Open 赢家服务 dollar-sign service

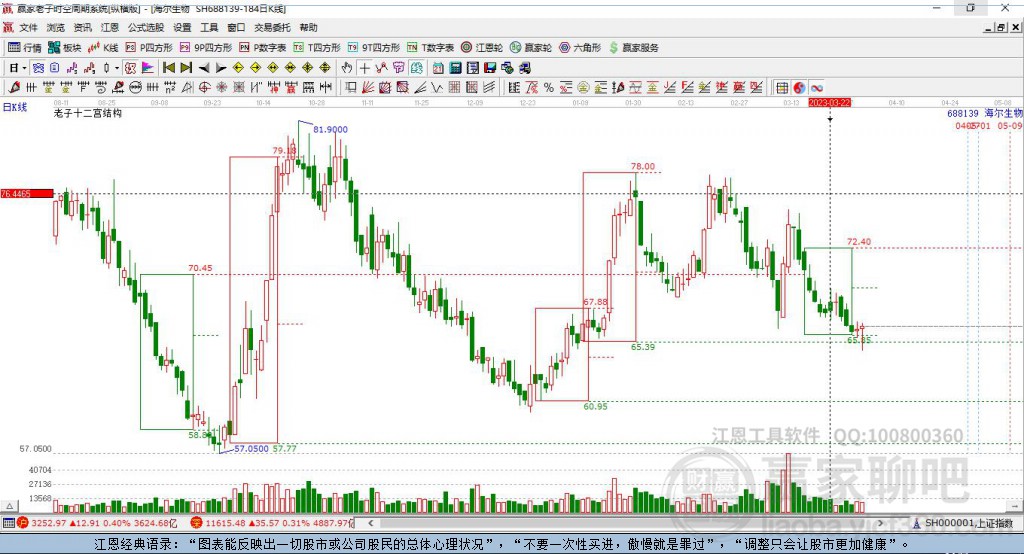(634, 48)
